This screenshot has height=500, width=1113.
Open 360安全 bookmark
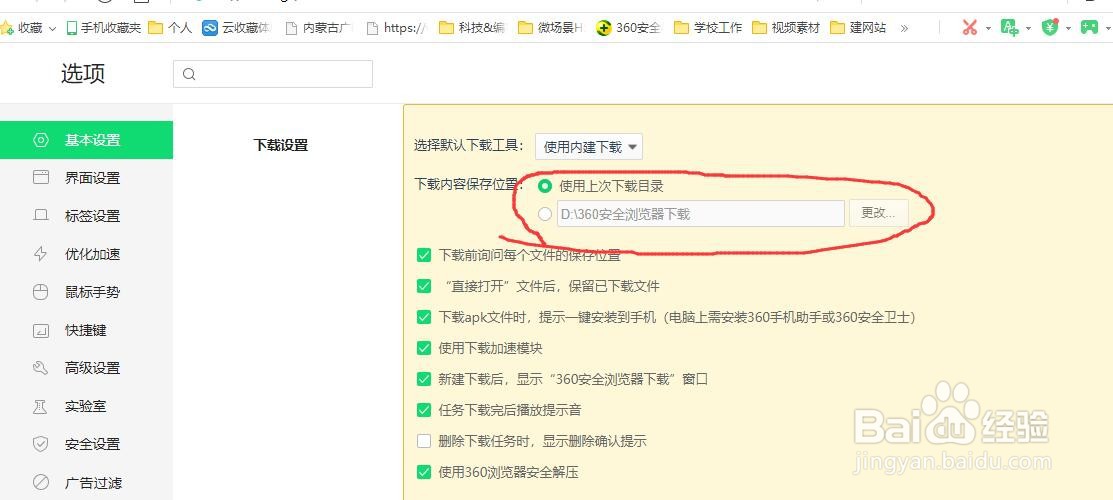tap(629, 28)
